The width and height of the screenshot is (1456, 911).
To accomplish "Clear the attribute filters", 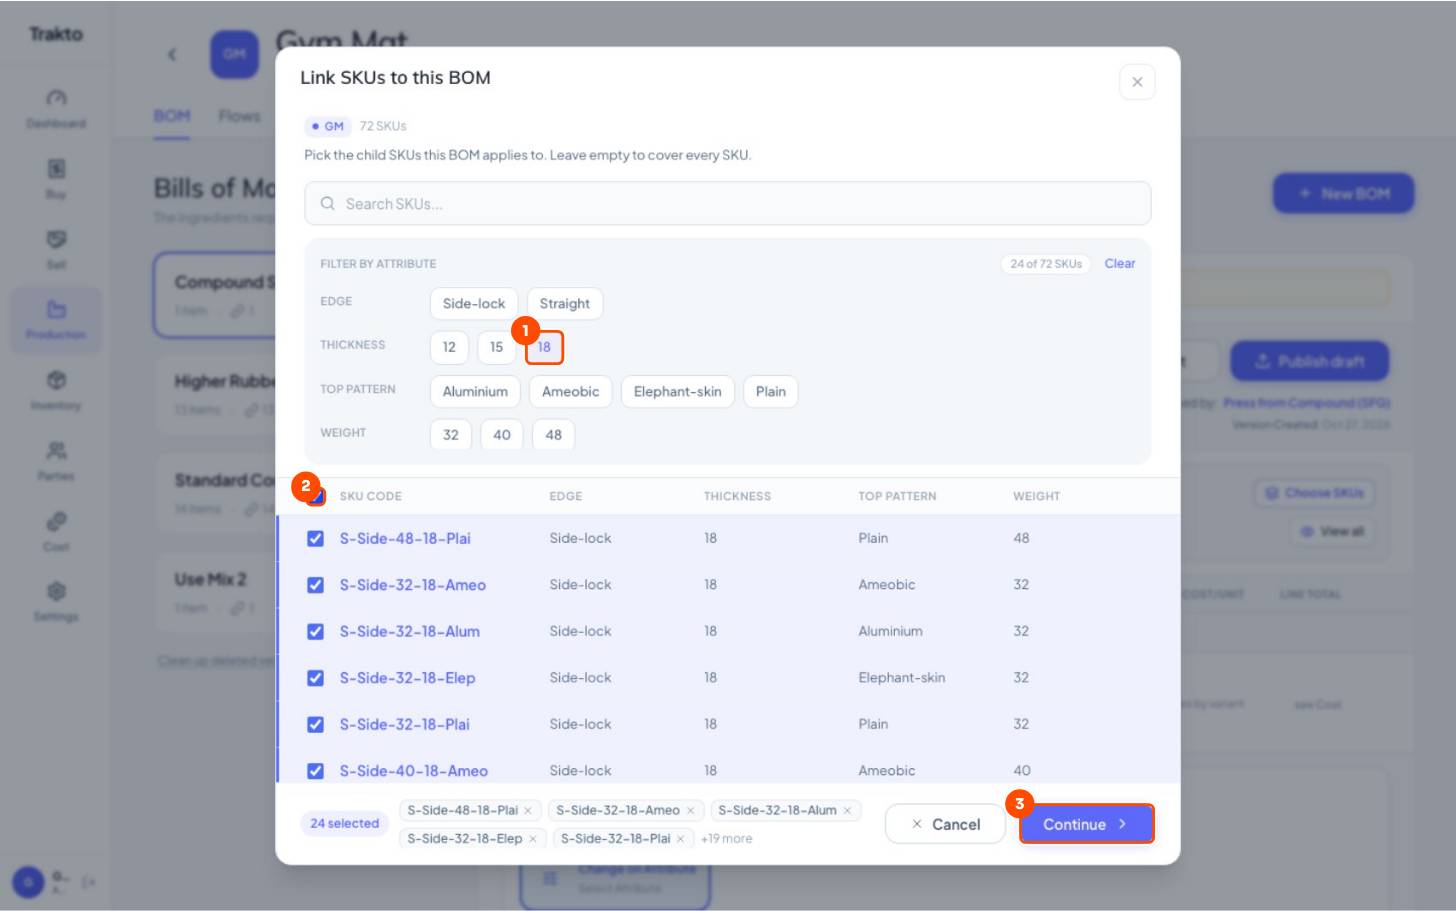I will click(x=1120, y=264).
